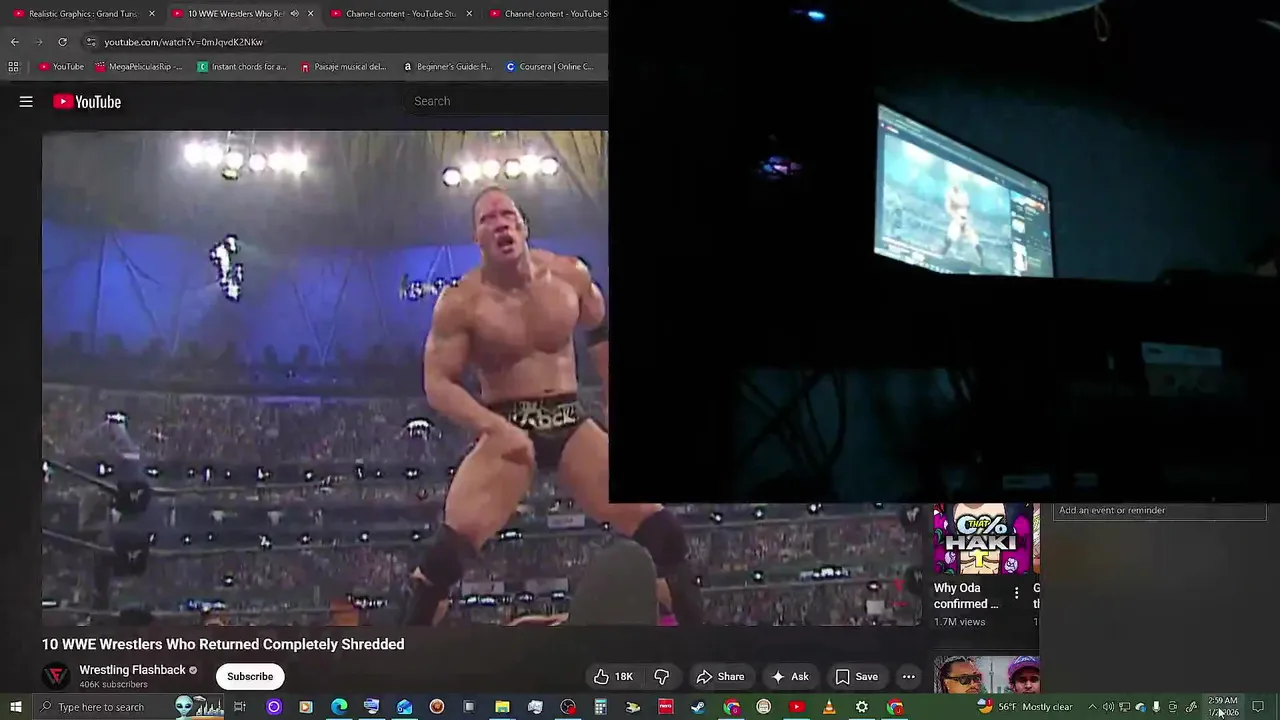Open the YouTube bookmark
Screen dimensions: 1280x720
[61, 67]
